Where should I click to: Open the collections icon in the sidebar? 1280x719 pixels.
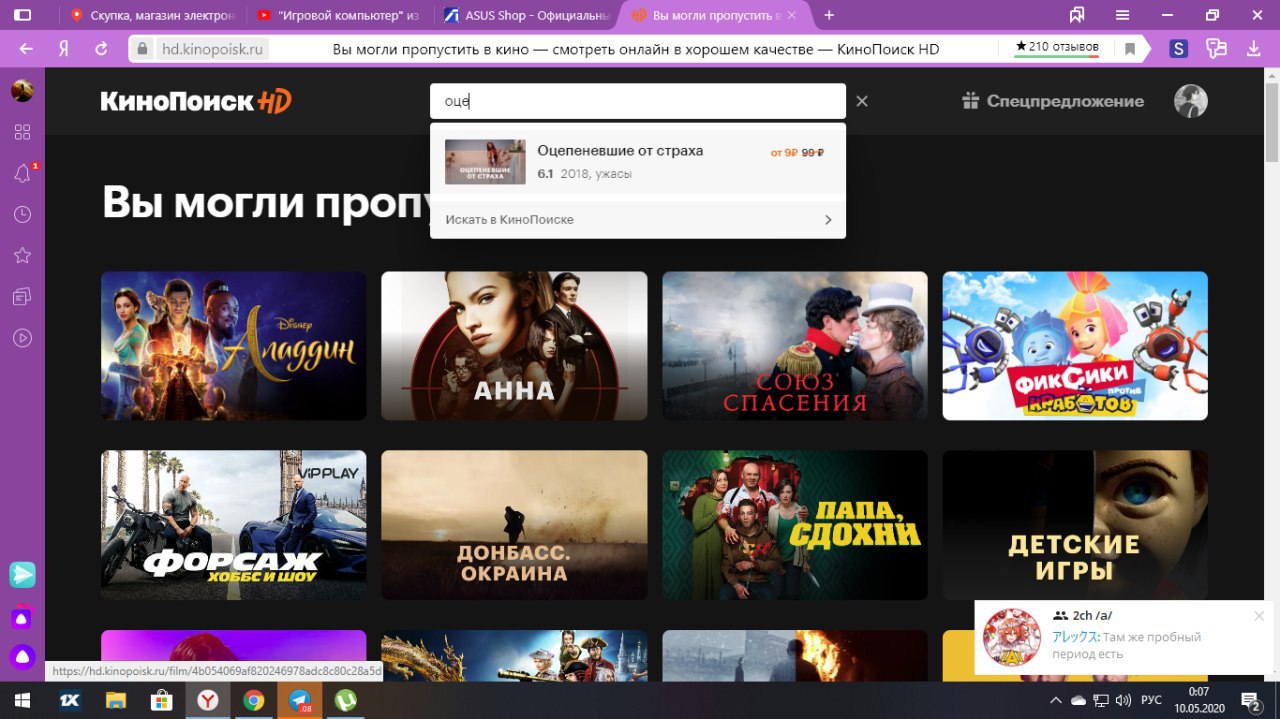22,297
